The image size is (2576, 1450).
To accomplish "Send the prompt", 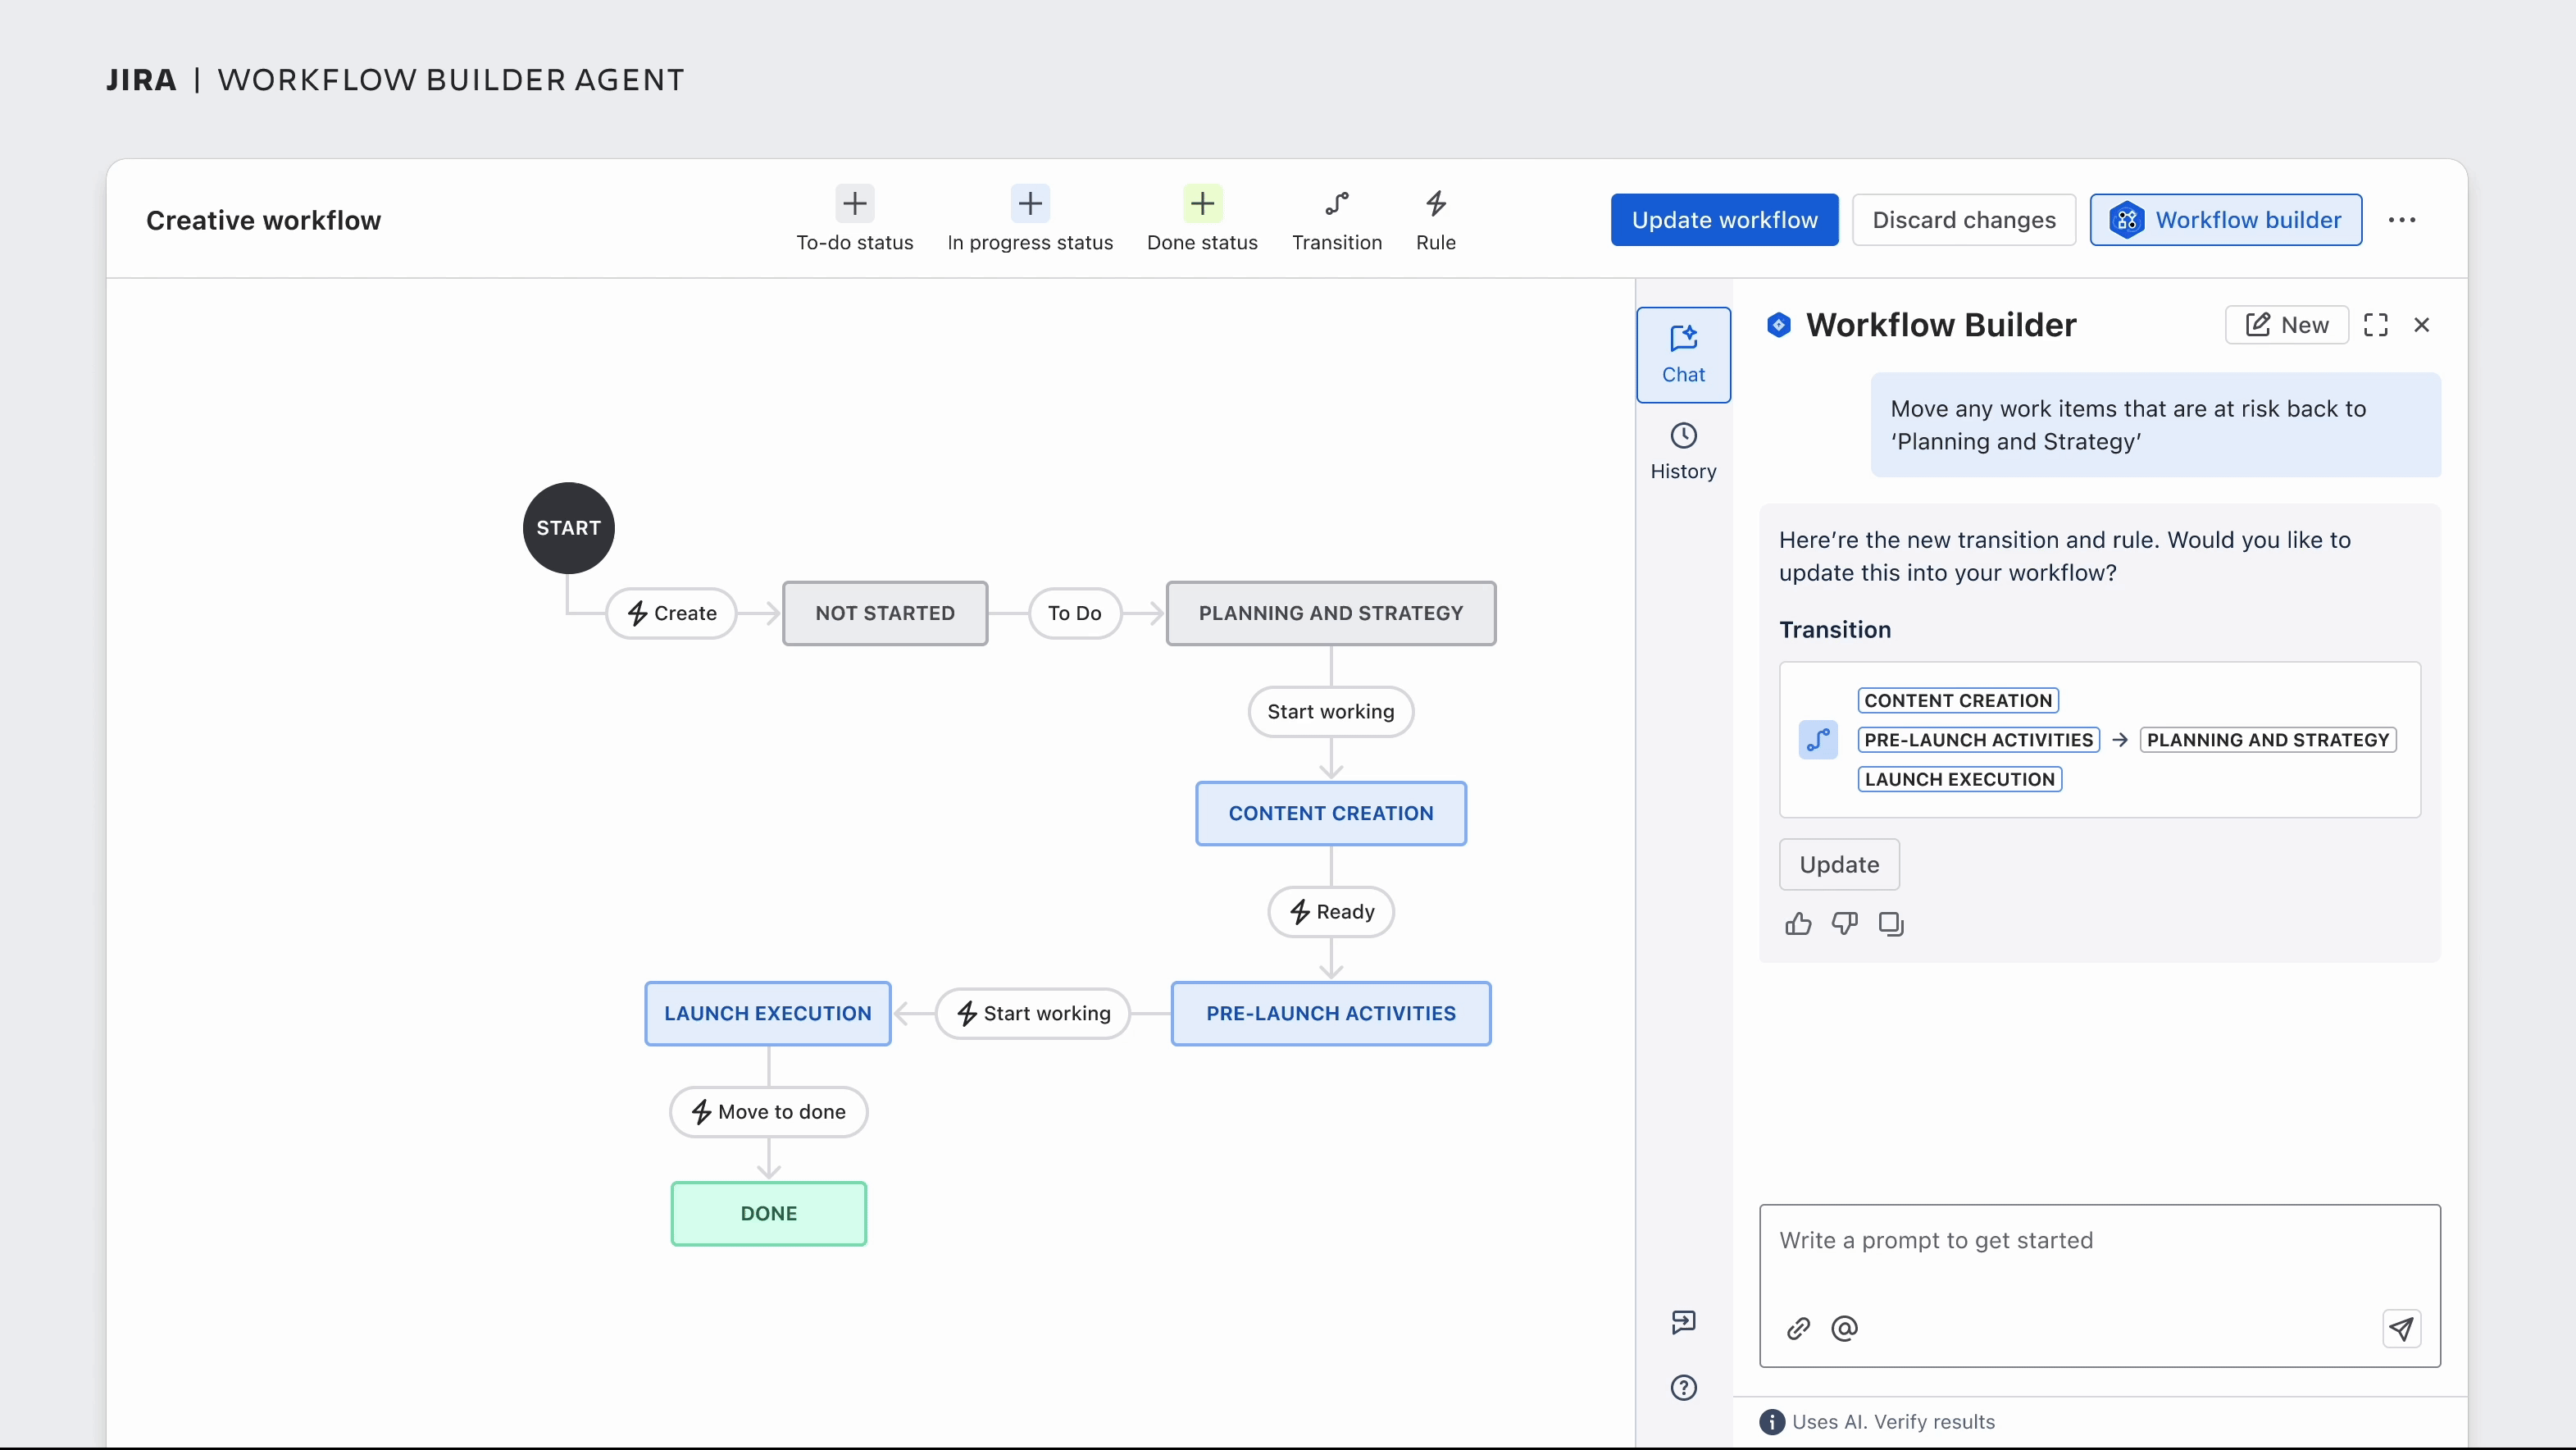I will pos(2402,1328).
